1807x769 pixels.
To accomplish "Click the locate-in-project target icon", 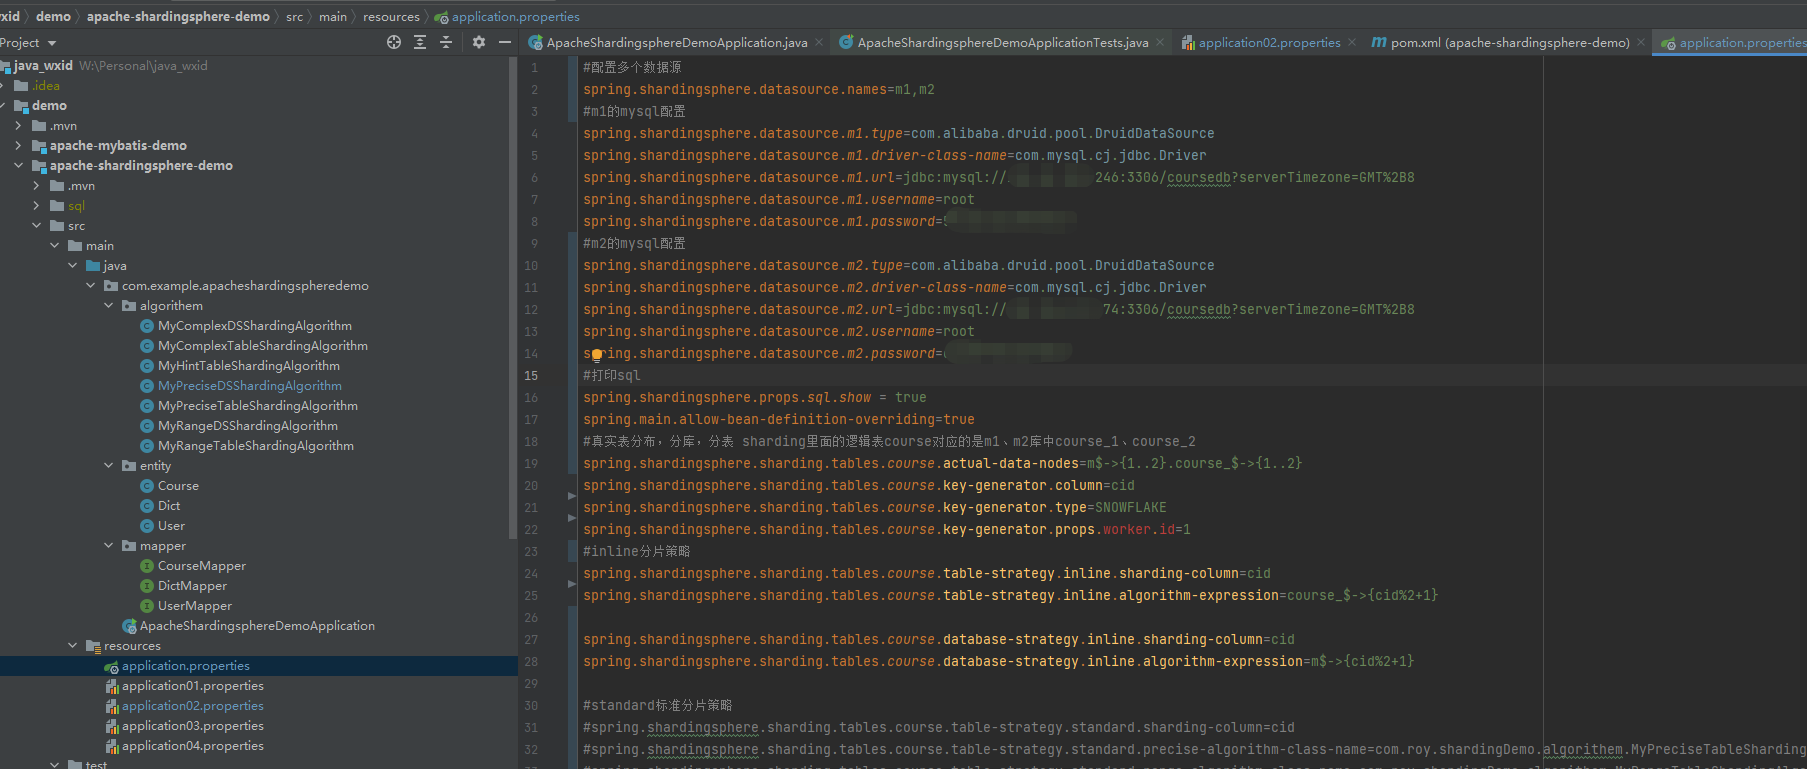I will [394, 42].
